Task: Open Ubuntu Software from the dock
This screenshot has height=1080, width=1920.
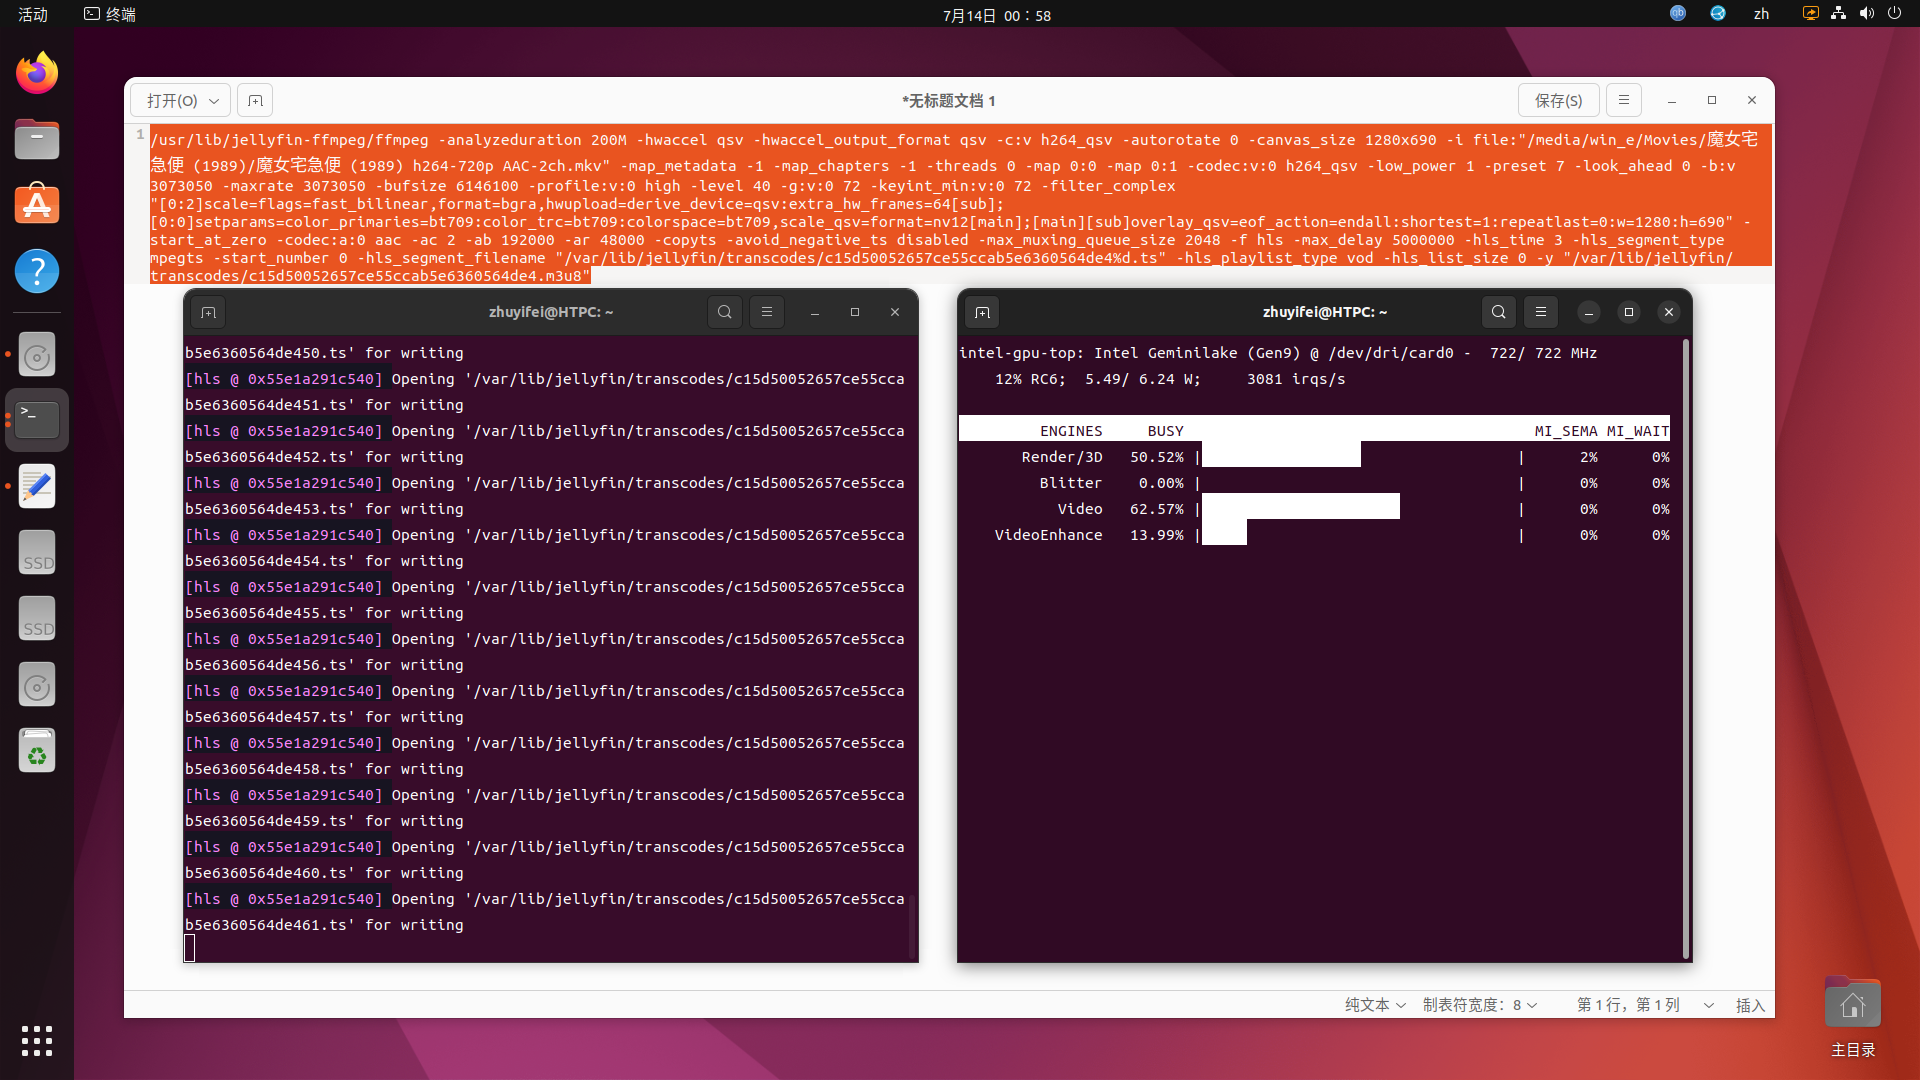Action: point(37,203)
